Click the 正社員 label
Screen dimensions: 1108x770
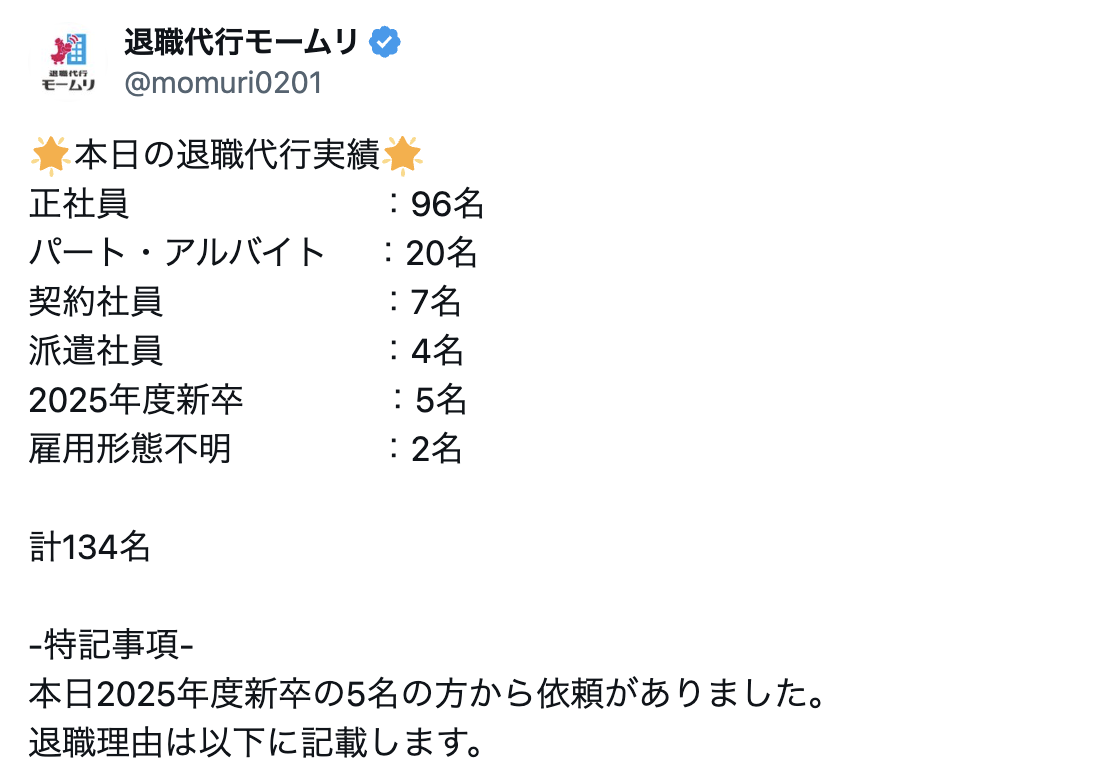[79, 204]
